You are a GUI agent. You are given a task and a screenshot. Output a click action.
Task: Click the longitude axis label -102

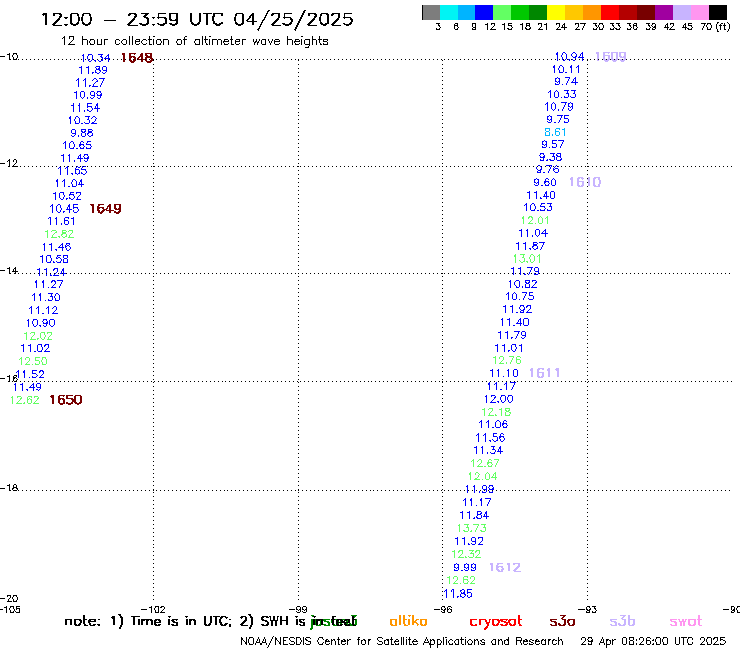[153, 609]
